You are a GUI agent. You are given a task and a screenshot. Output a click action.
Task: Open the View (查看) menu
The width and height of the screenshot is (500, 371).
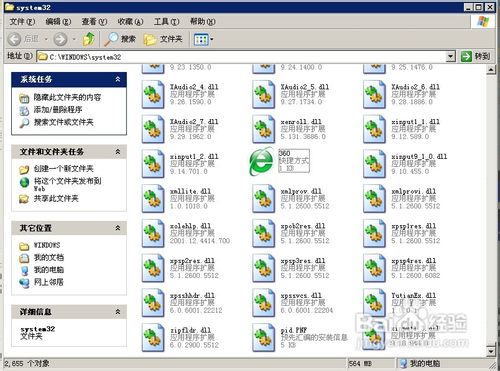[94, 22]
